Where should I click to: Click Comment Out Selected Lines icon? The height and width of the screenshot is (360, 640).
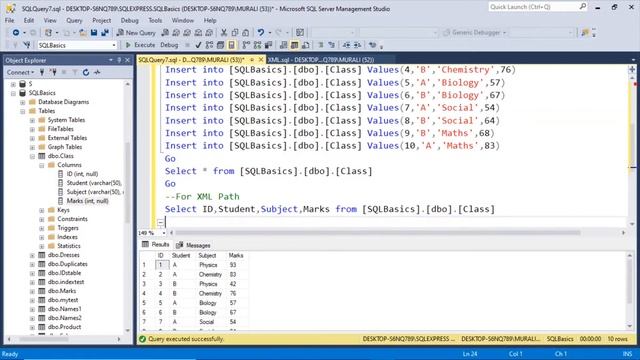point(320,45)
